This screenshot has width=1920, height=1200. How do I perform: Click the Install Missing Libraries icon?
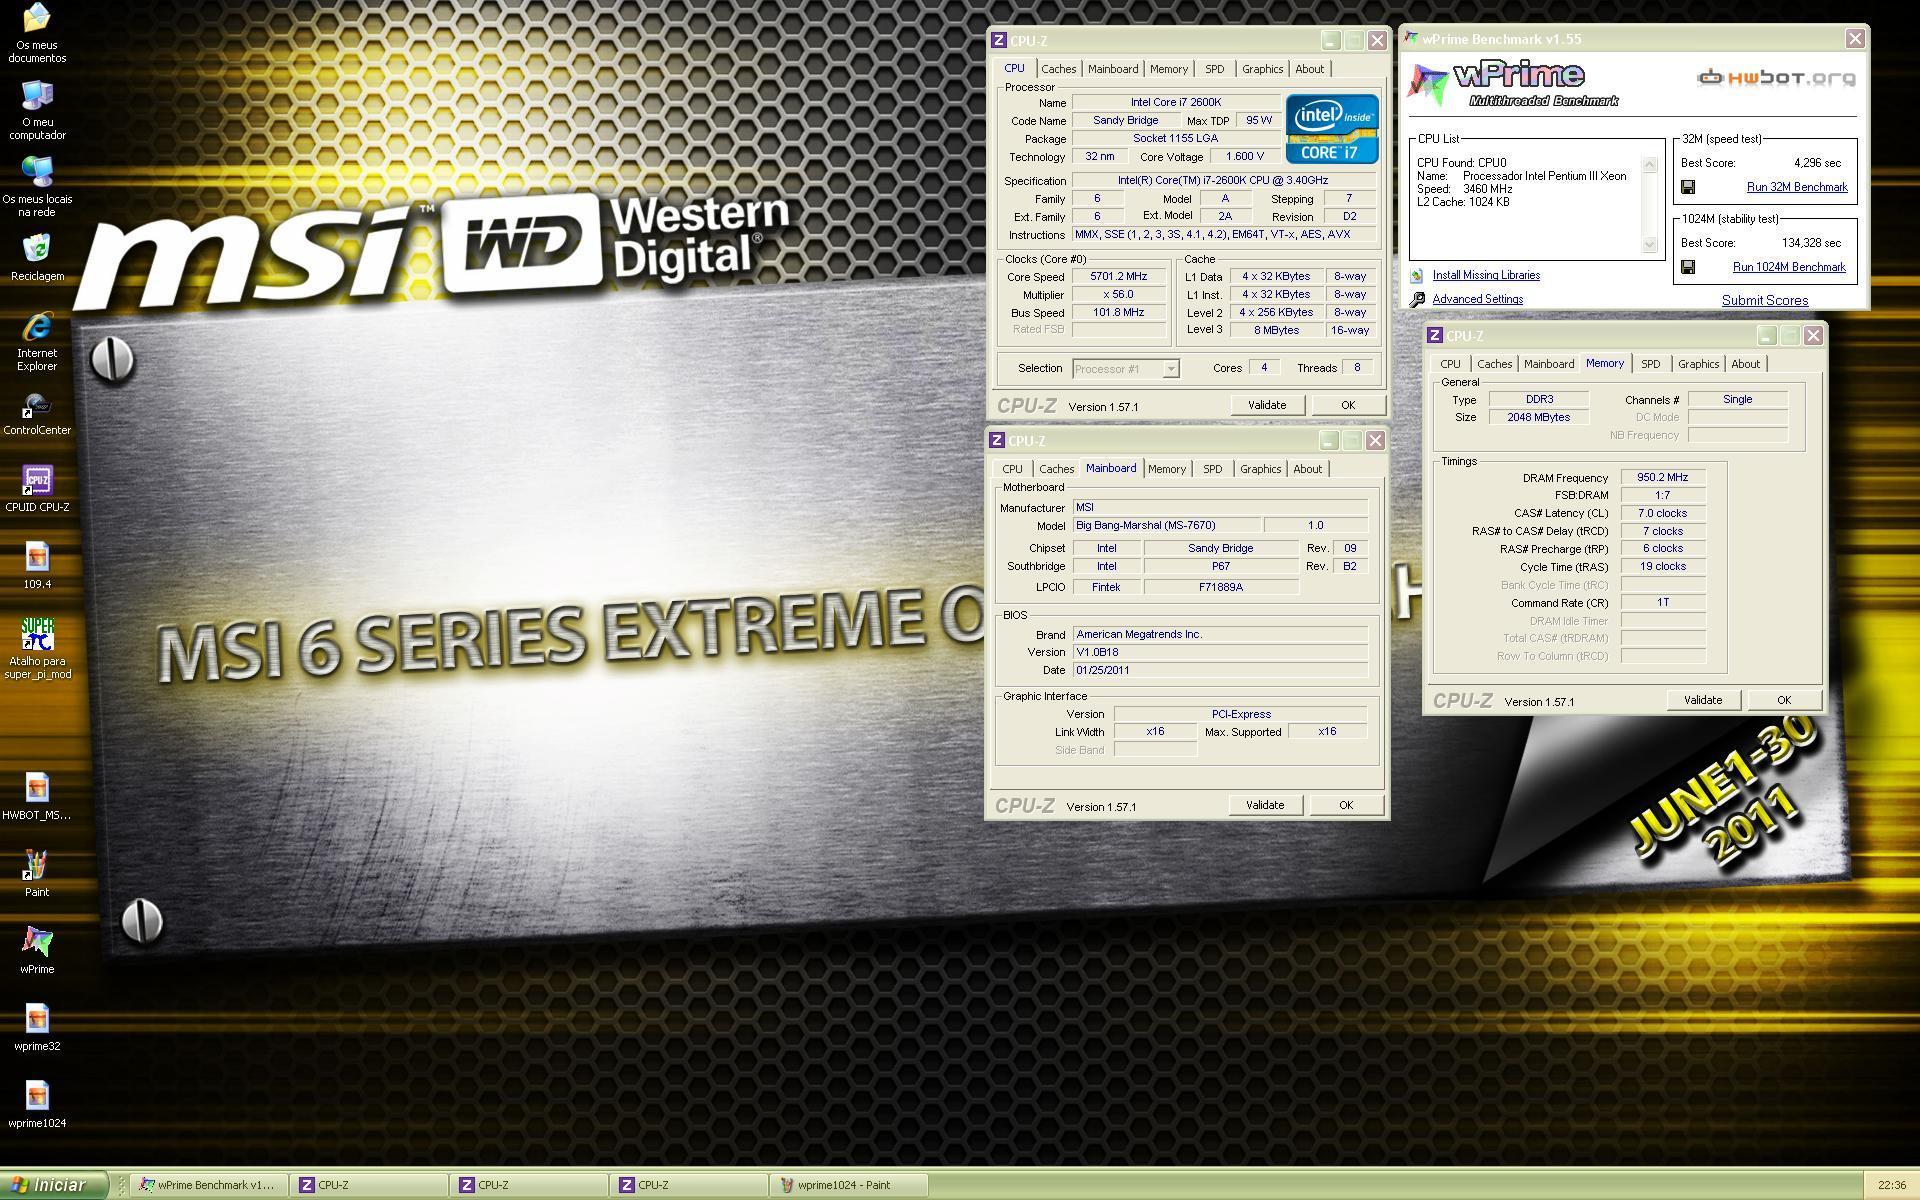pyautogui.click(x=1417, y=275)
